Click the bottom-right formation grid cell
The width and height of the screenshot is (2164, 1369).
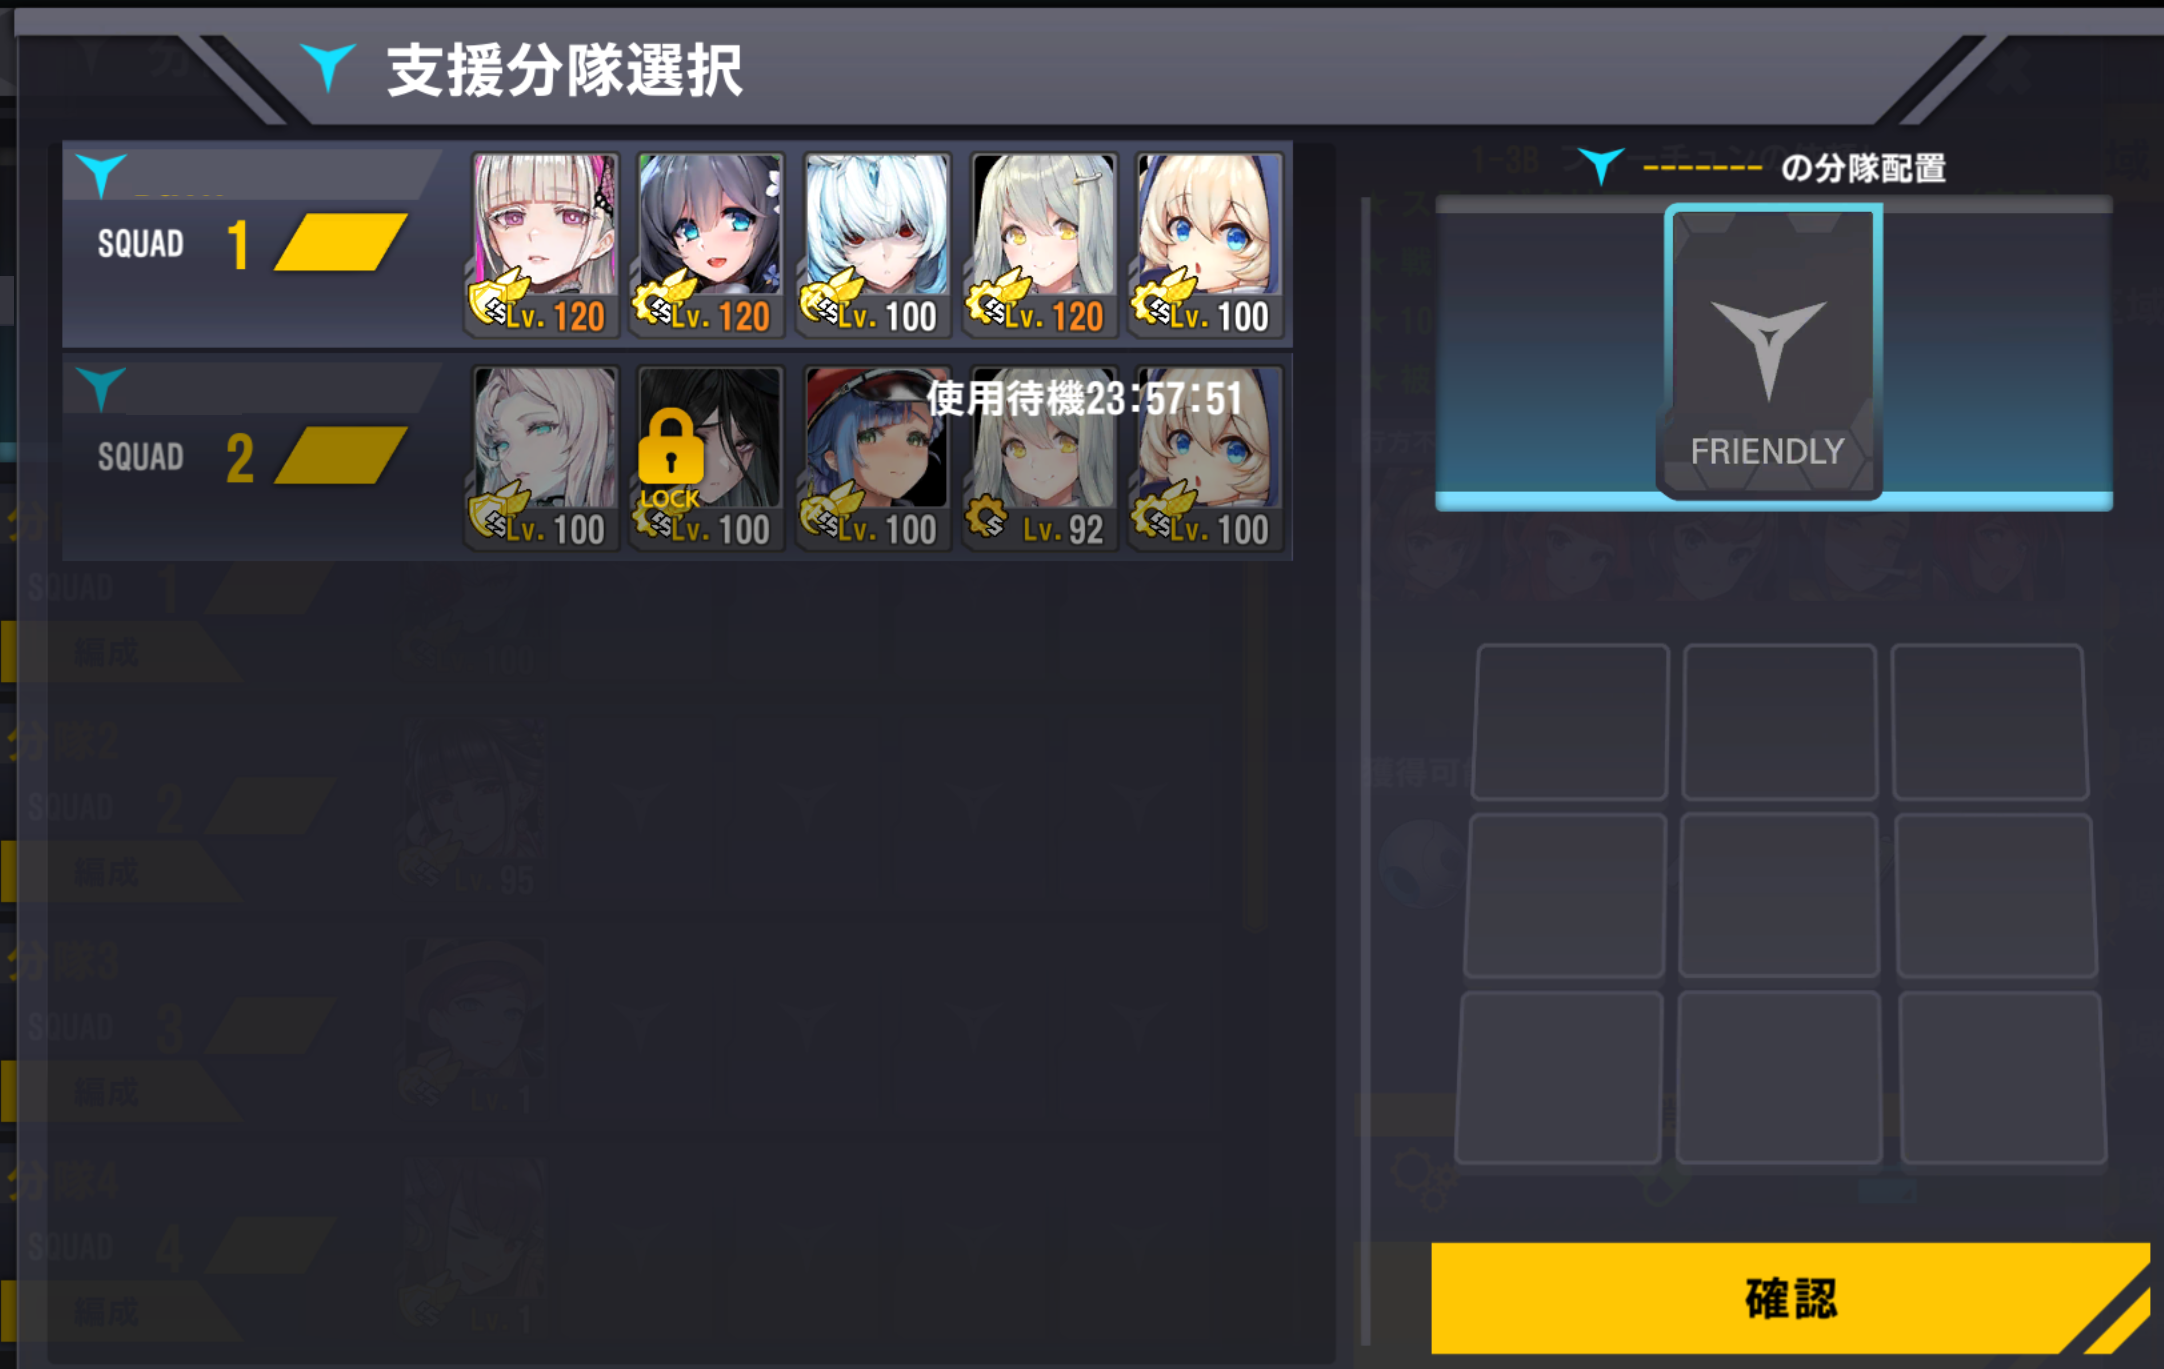2002,1078
